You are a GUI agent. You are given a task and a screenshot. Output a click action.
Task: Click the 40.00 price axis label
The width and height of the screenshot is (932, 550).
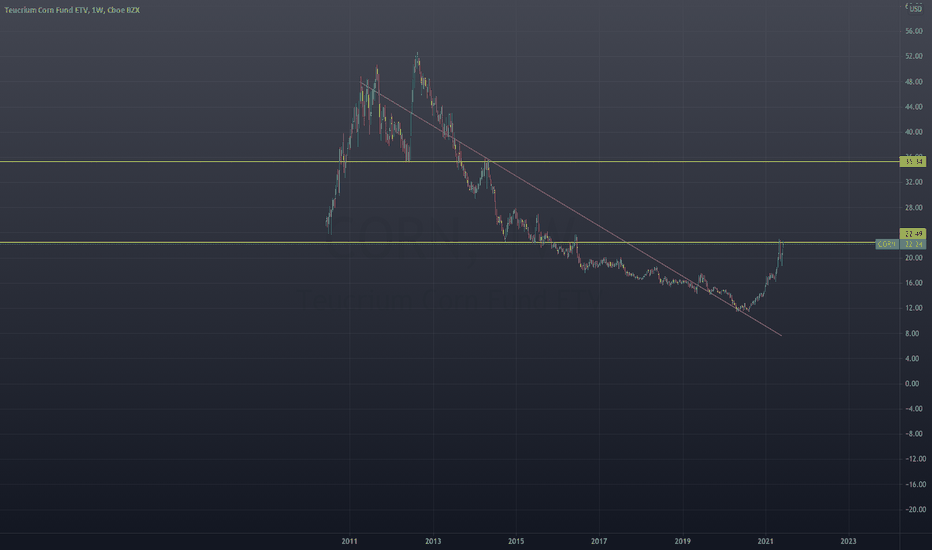click(x=914, y=132)
